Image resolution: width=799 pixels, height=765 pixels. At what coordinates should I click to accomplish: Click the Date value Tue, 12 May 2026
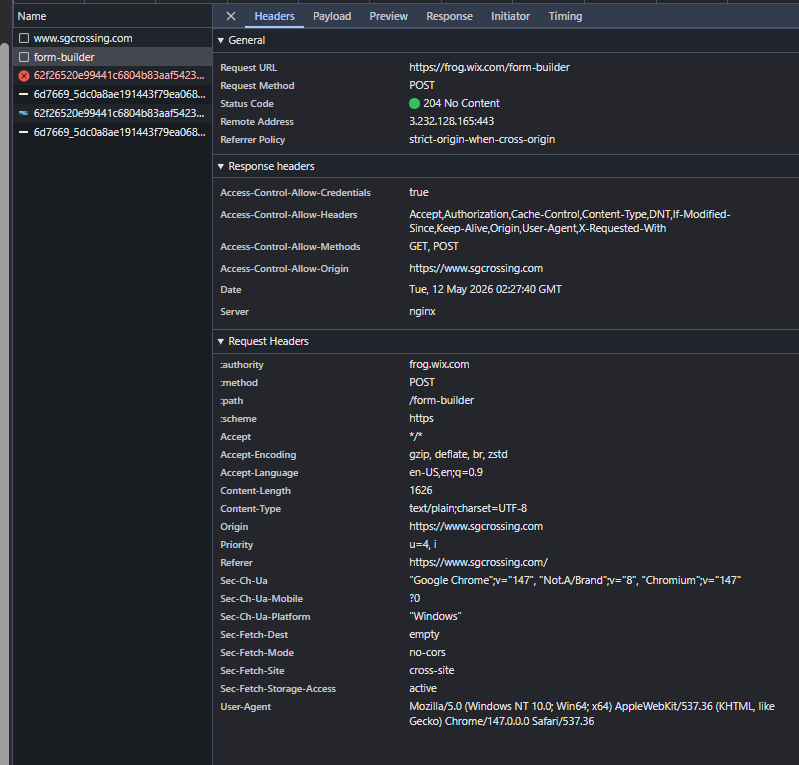tap(485, 289)
